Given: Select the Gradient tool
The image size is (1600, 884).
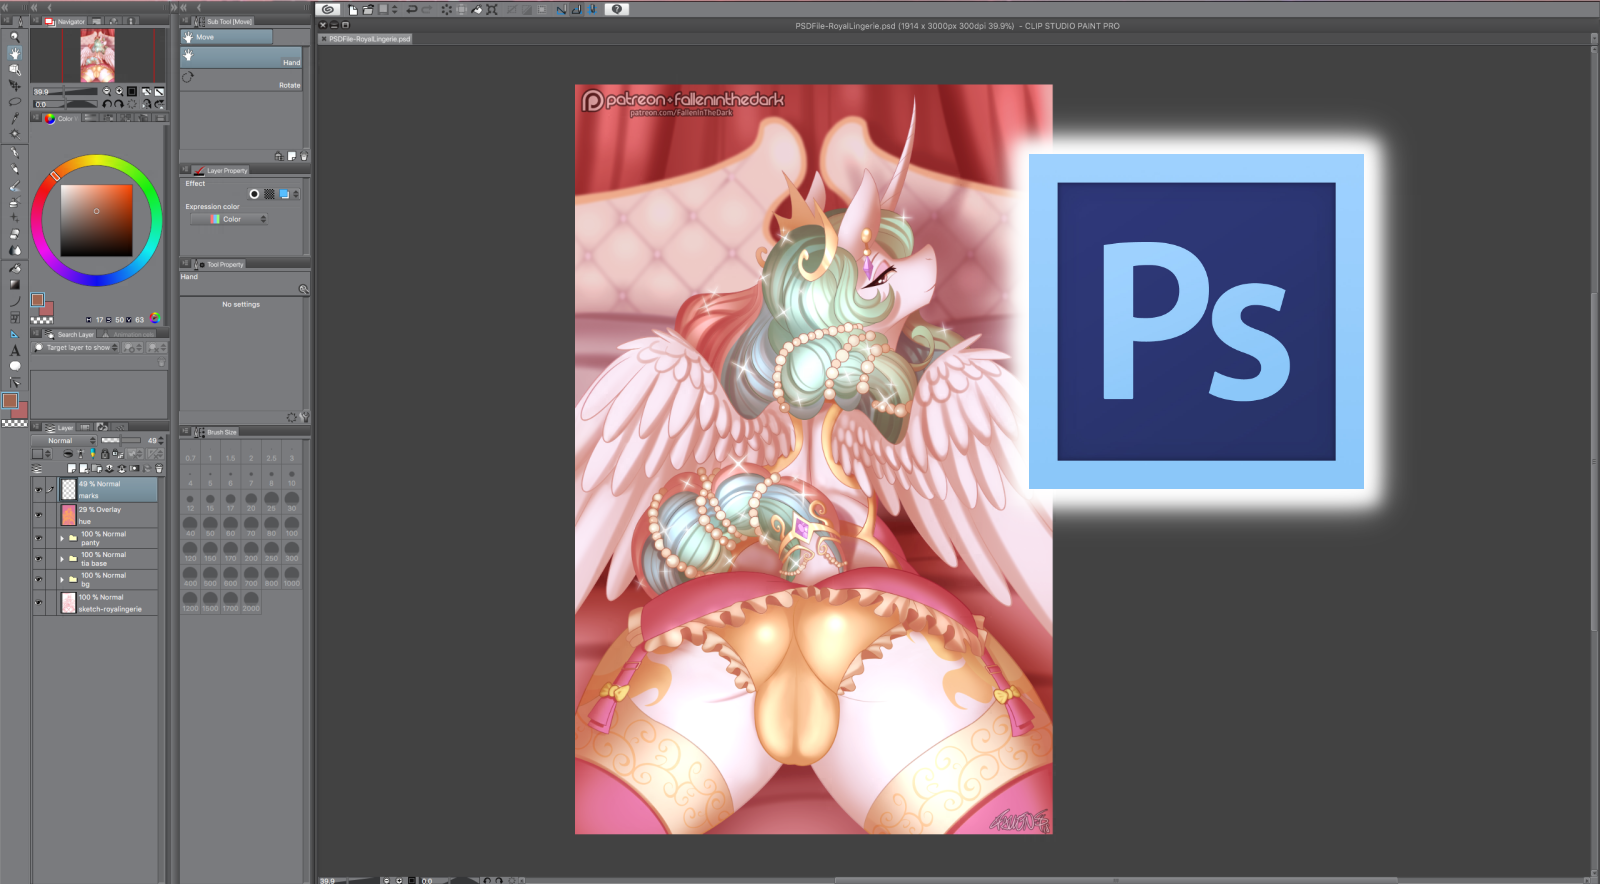Looking at the screenshot, I should click(14, 284).
